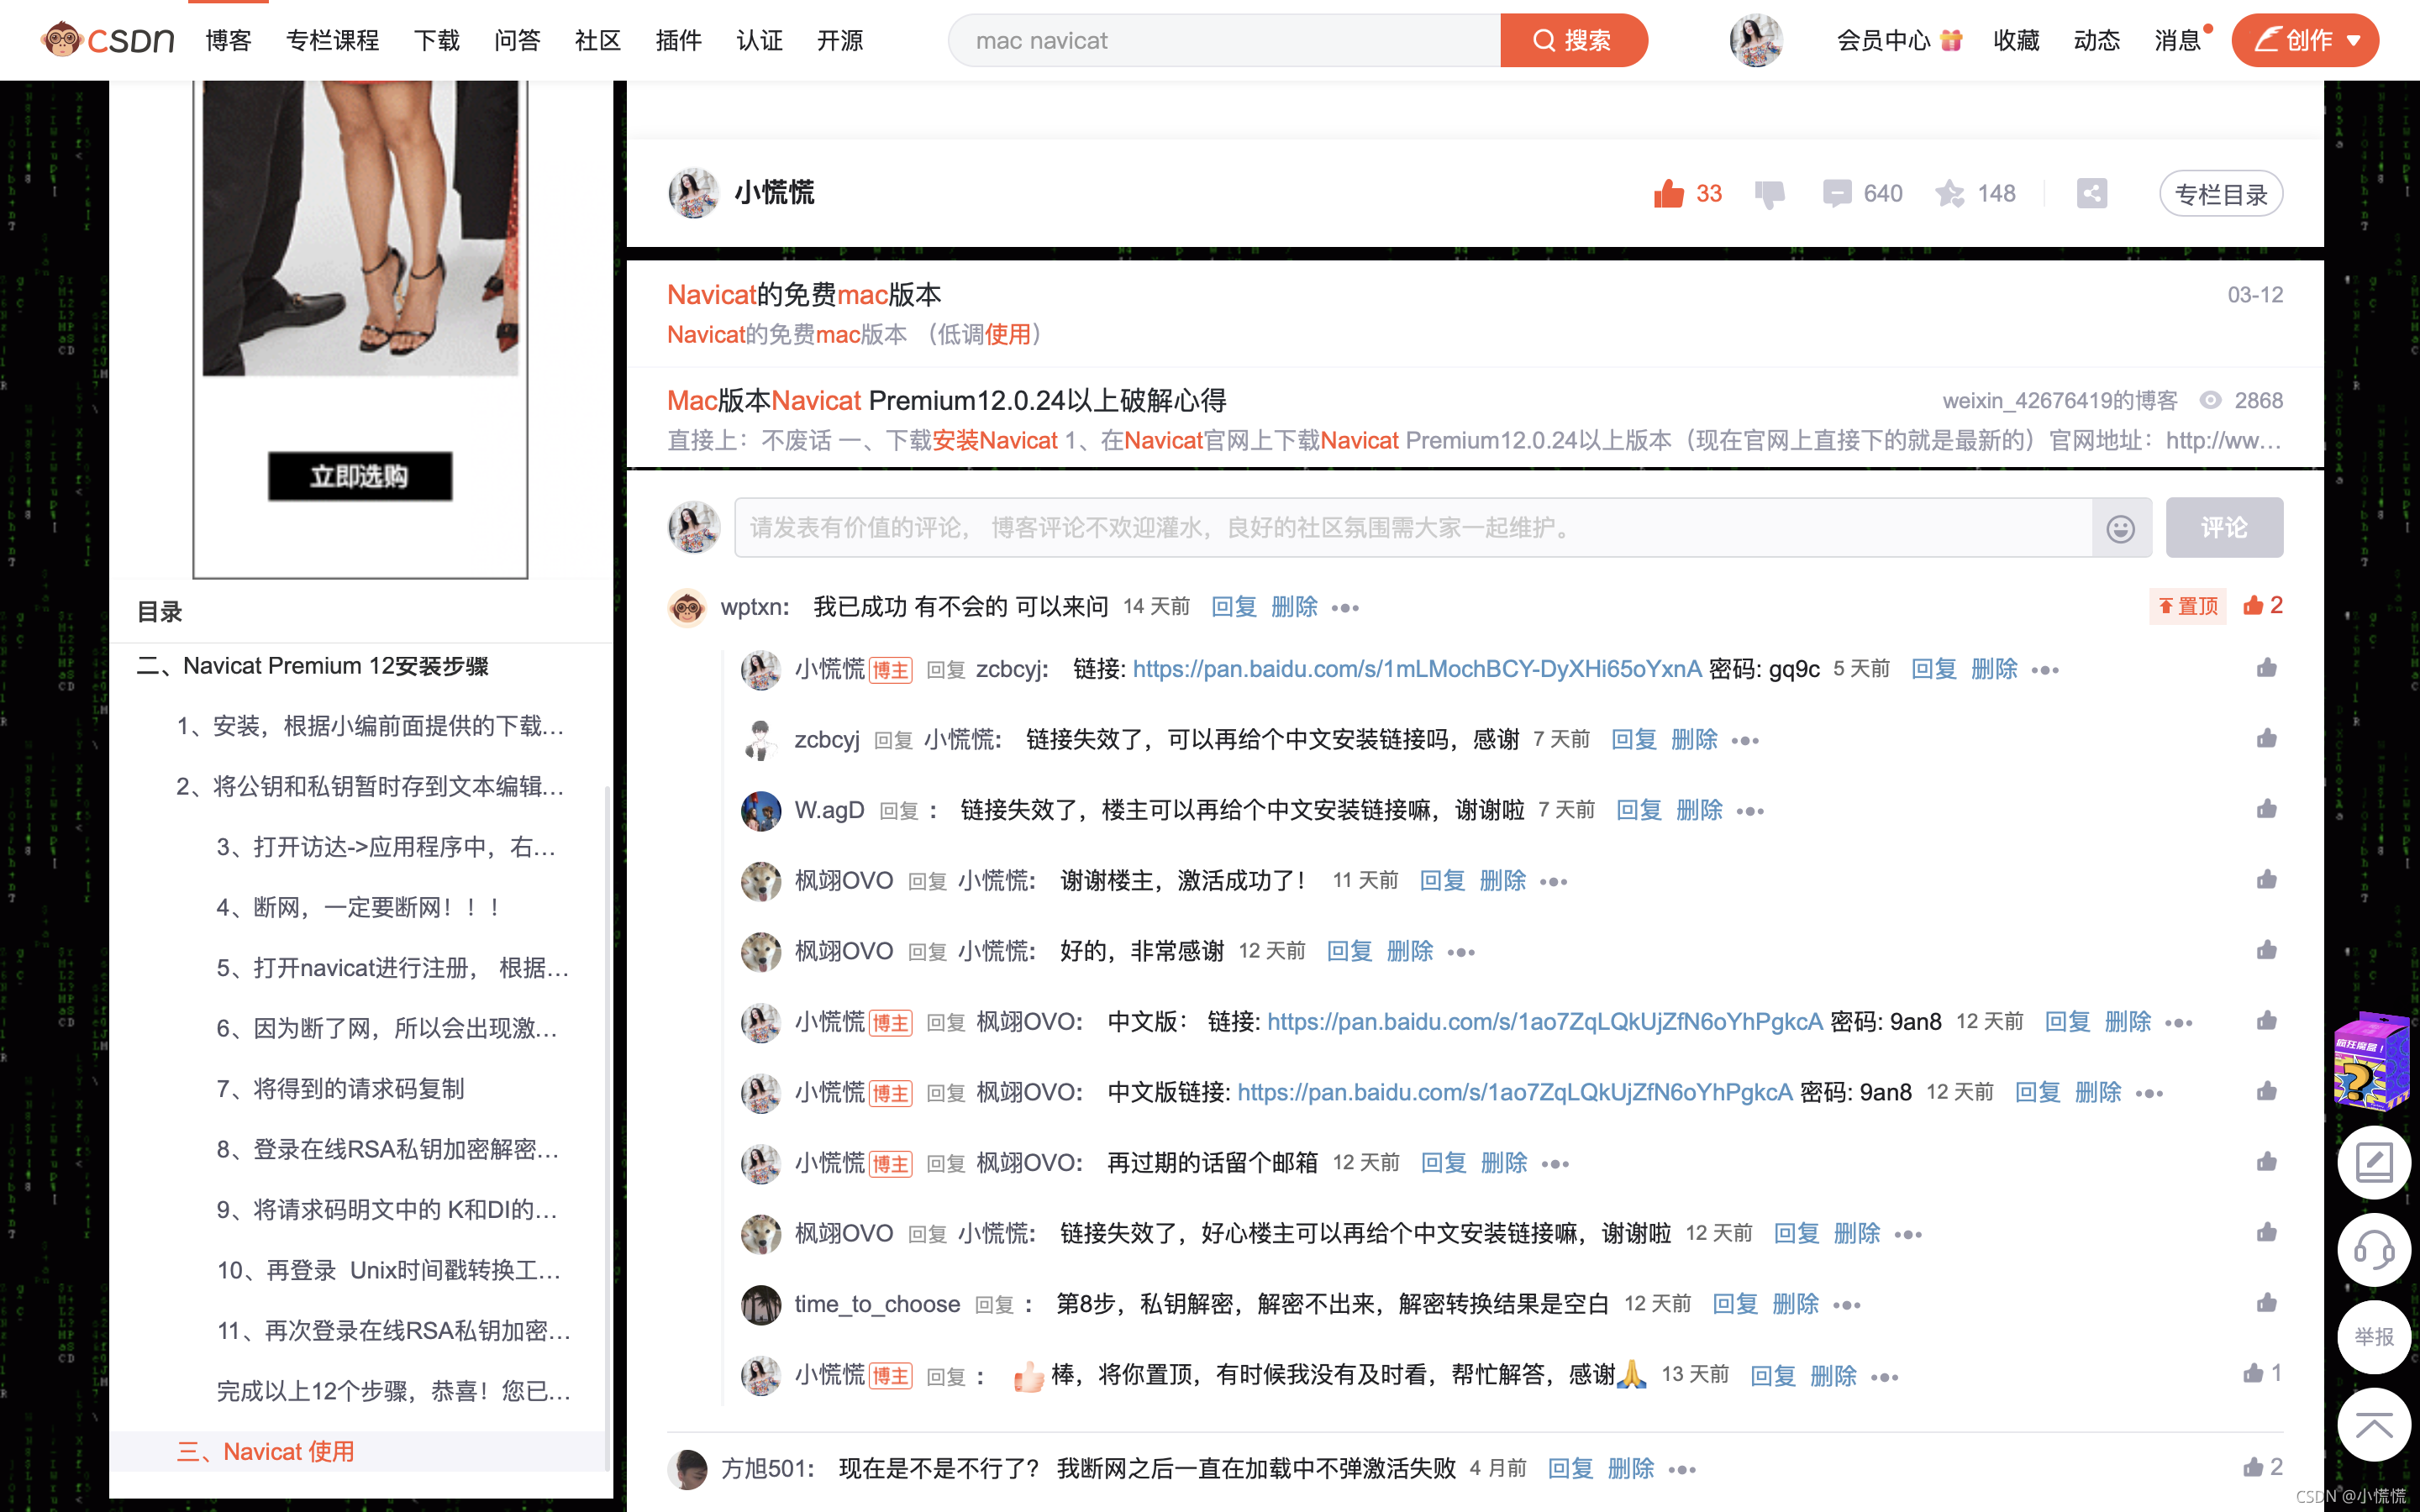This screenshot has height=1512, width=2420.
Task: Click the comment text input box
Action: (x=1413, y=527)
